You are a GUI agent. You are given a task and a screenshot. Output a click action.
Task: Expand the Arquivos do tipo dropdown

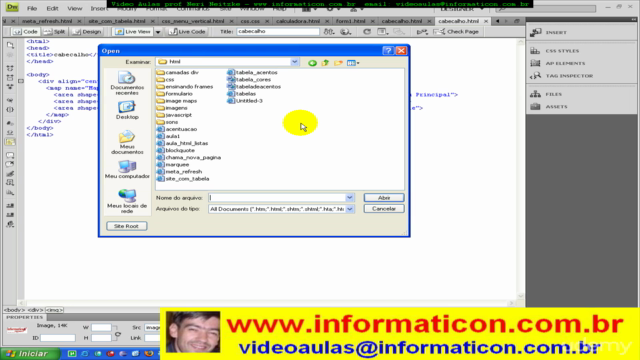tap(349, 209)
